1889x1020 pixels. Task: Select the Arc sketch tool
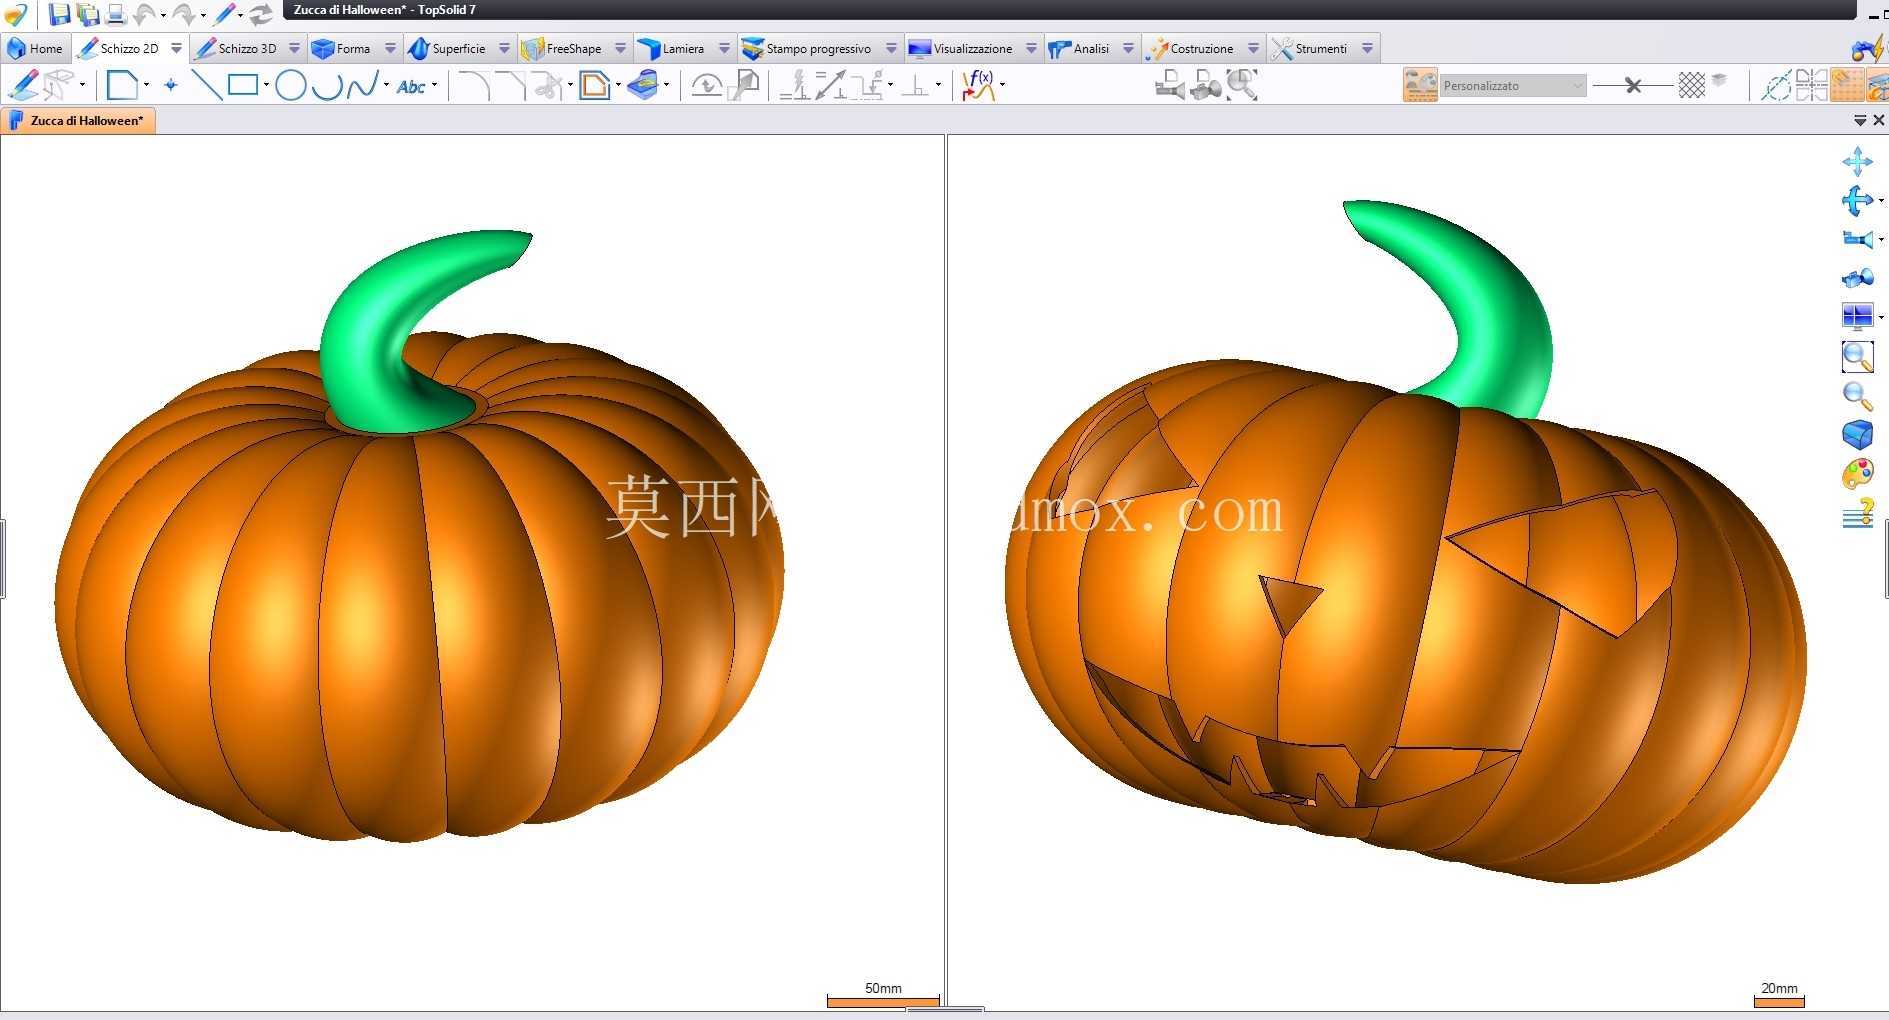(327, 86)
